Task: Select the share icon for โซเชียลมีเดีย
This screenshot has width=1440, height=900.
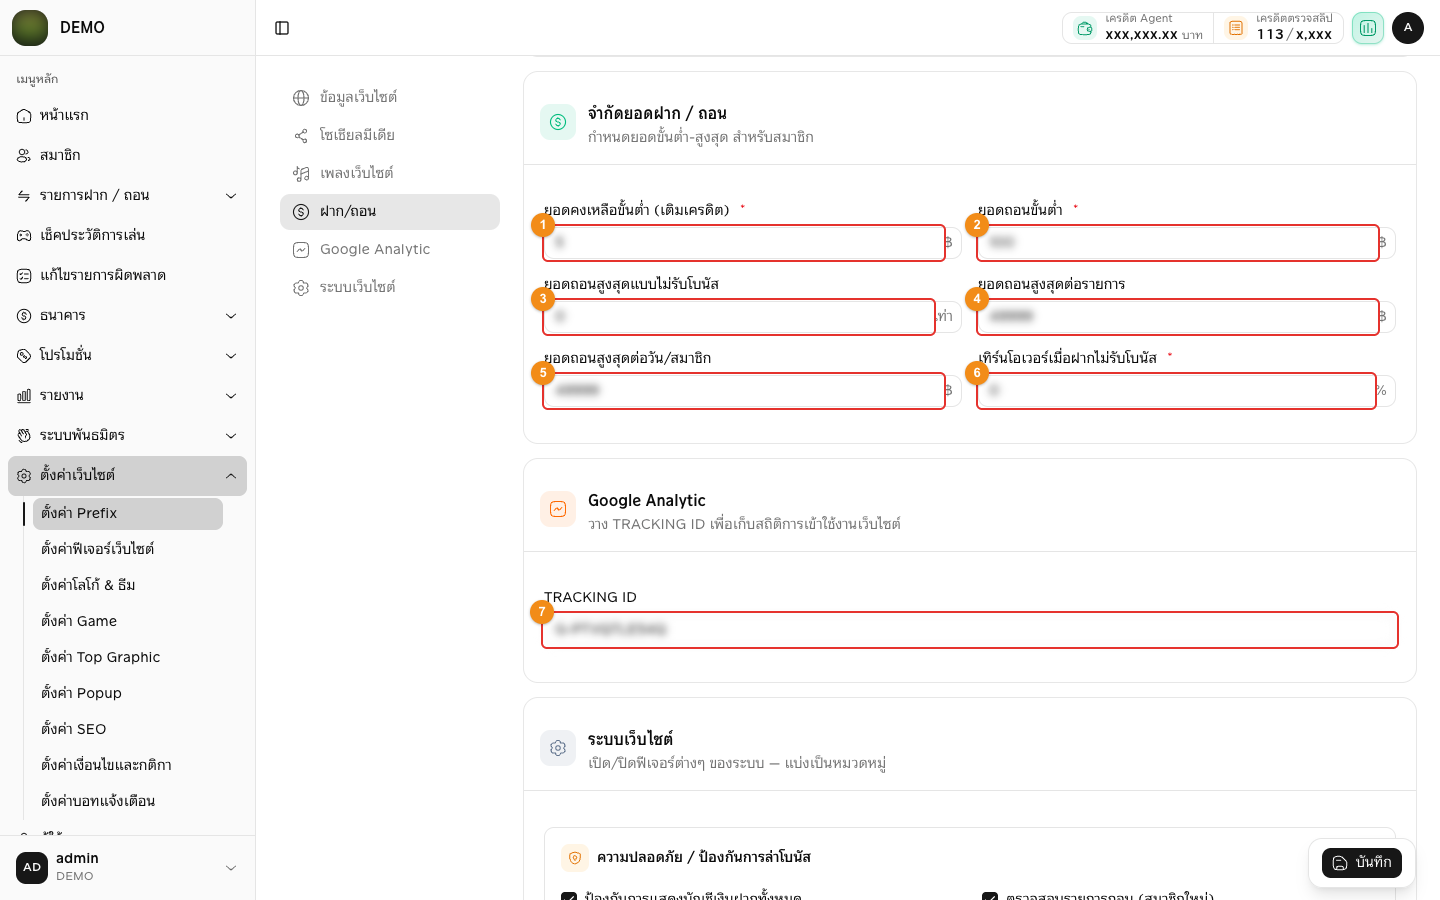Action: [301, 136]
